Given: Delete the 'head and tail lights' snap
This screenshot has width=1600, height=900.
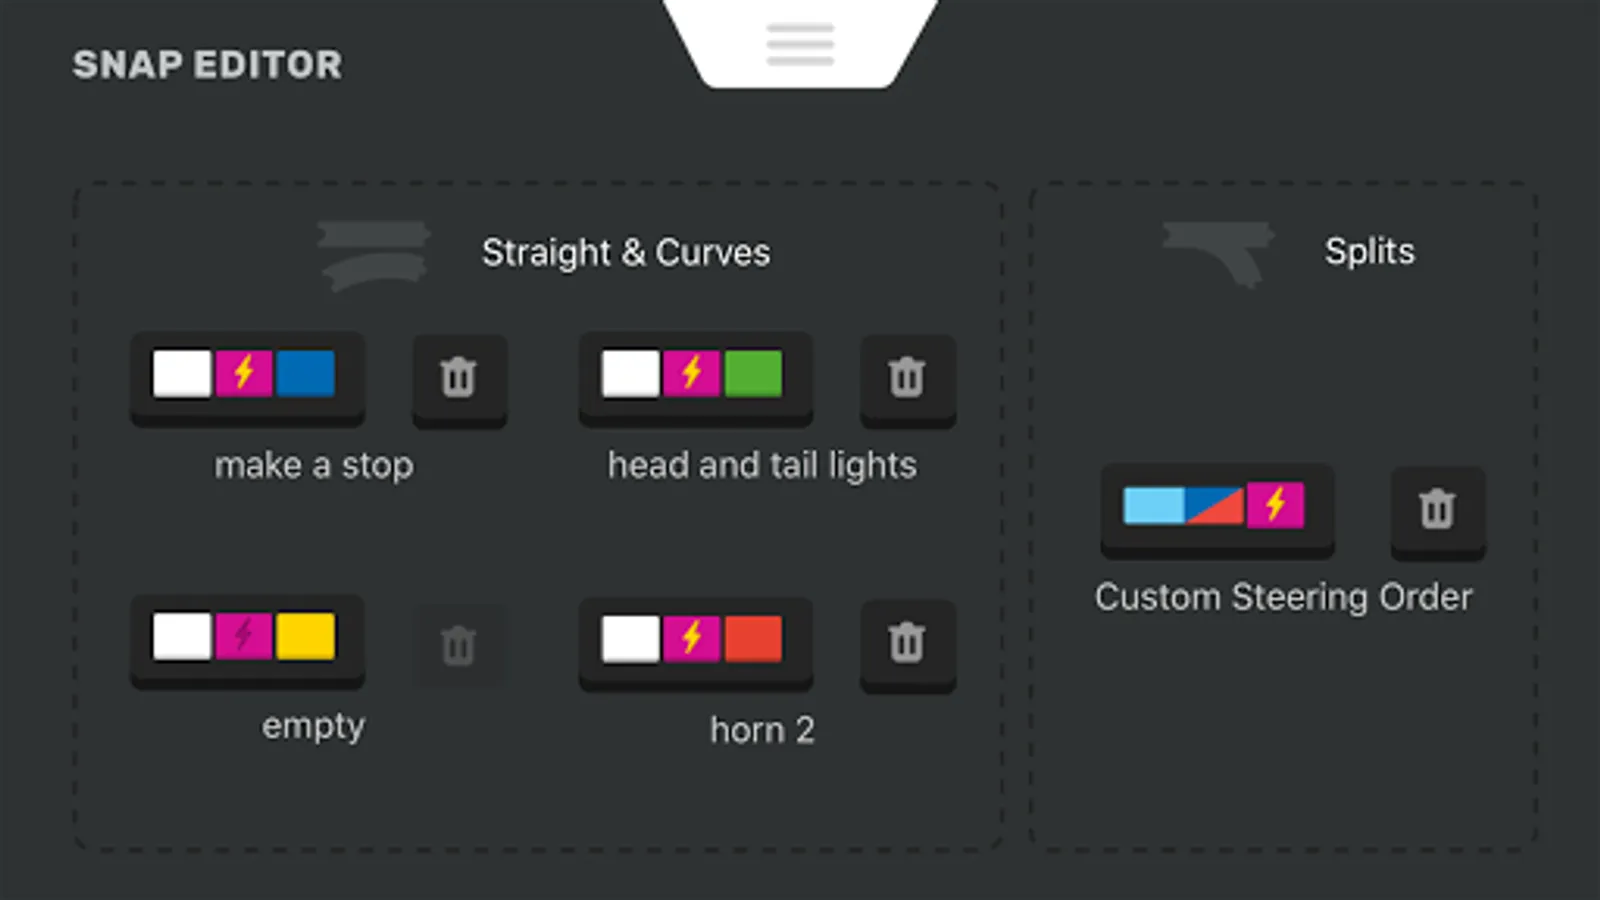Looking at the screenshot, I should 907,378.
